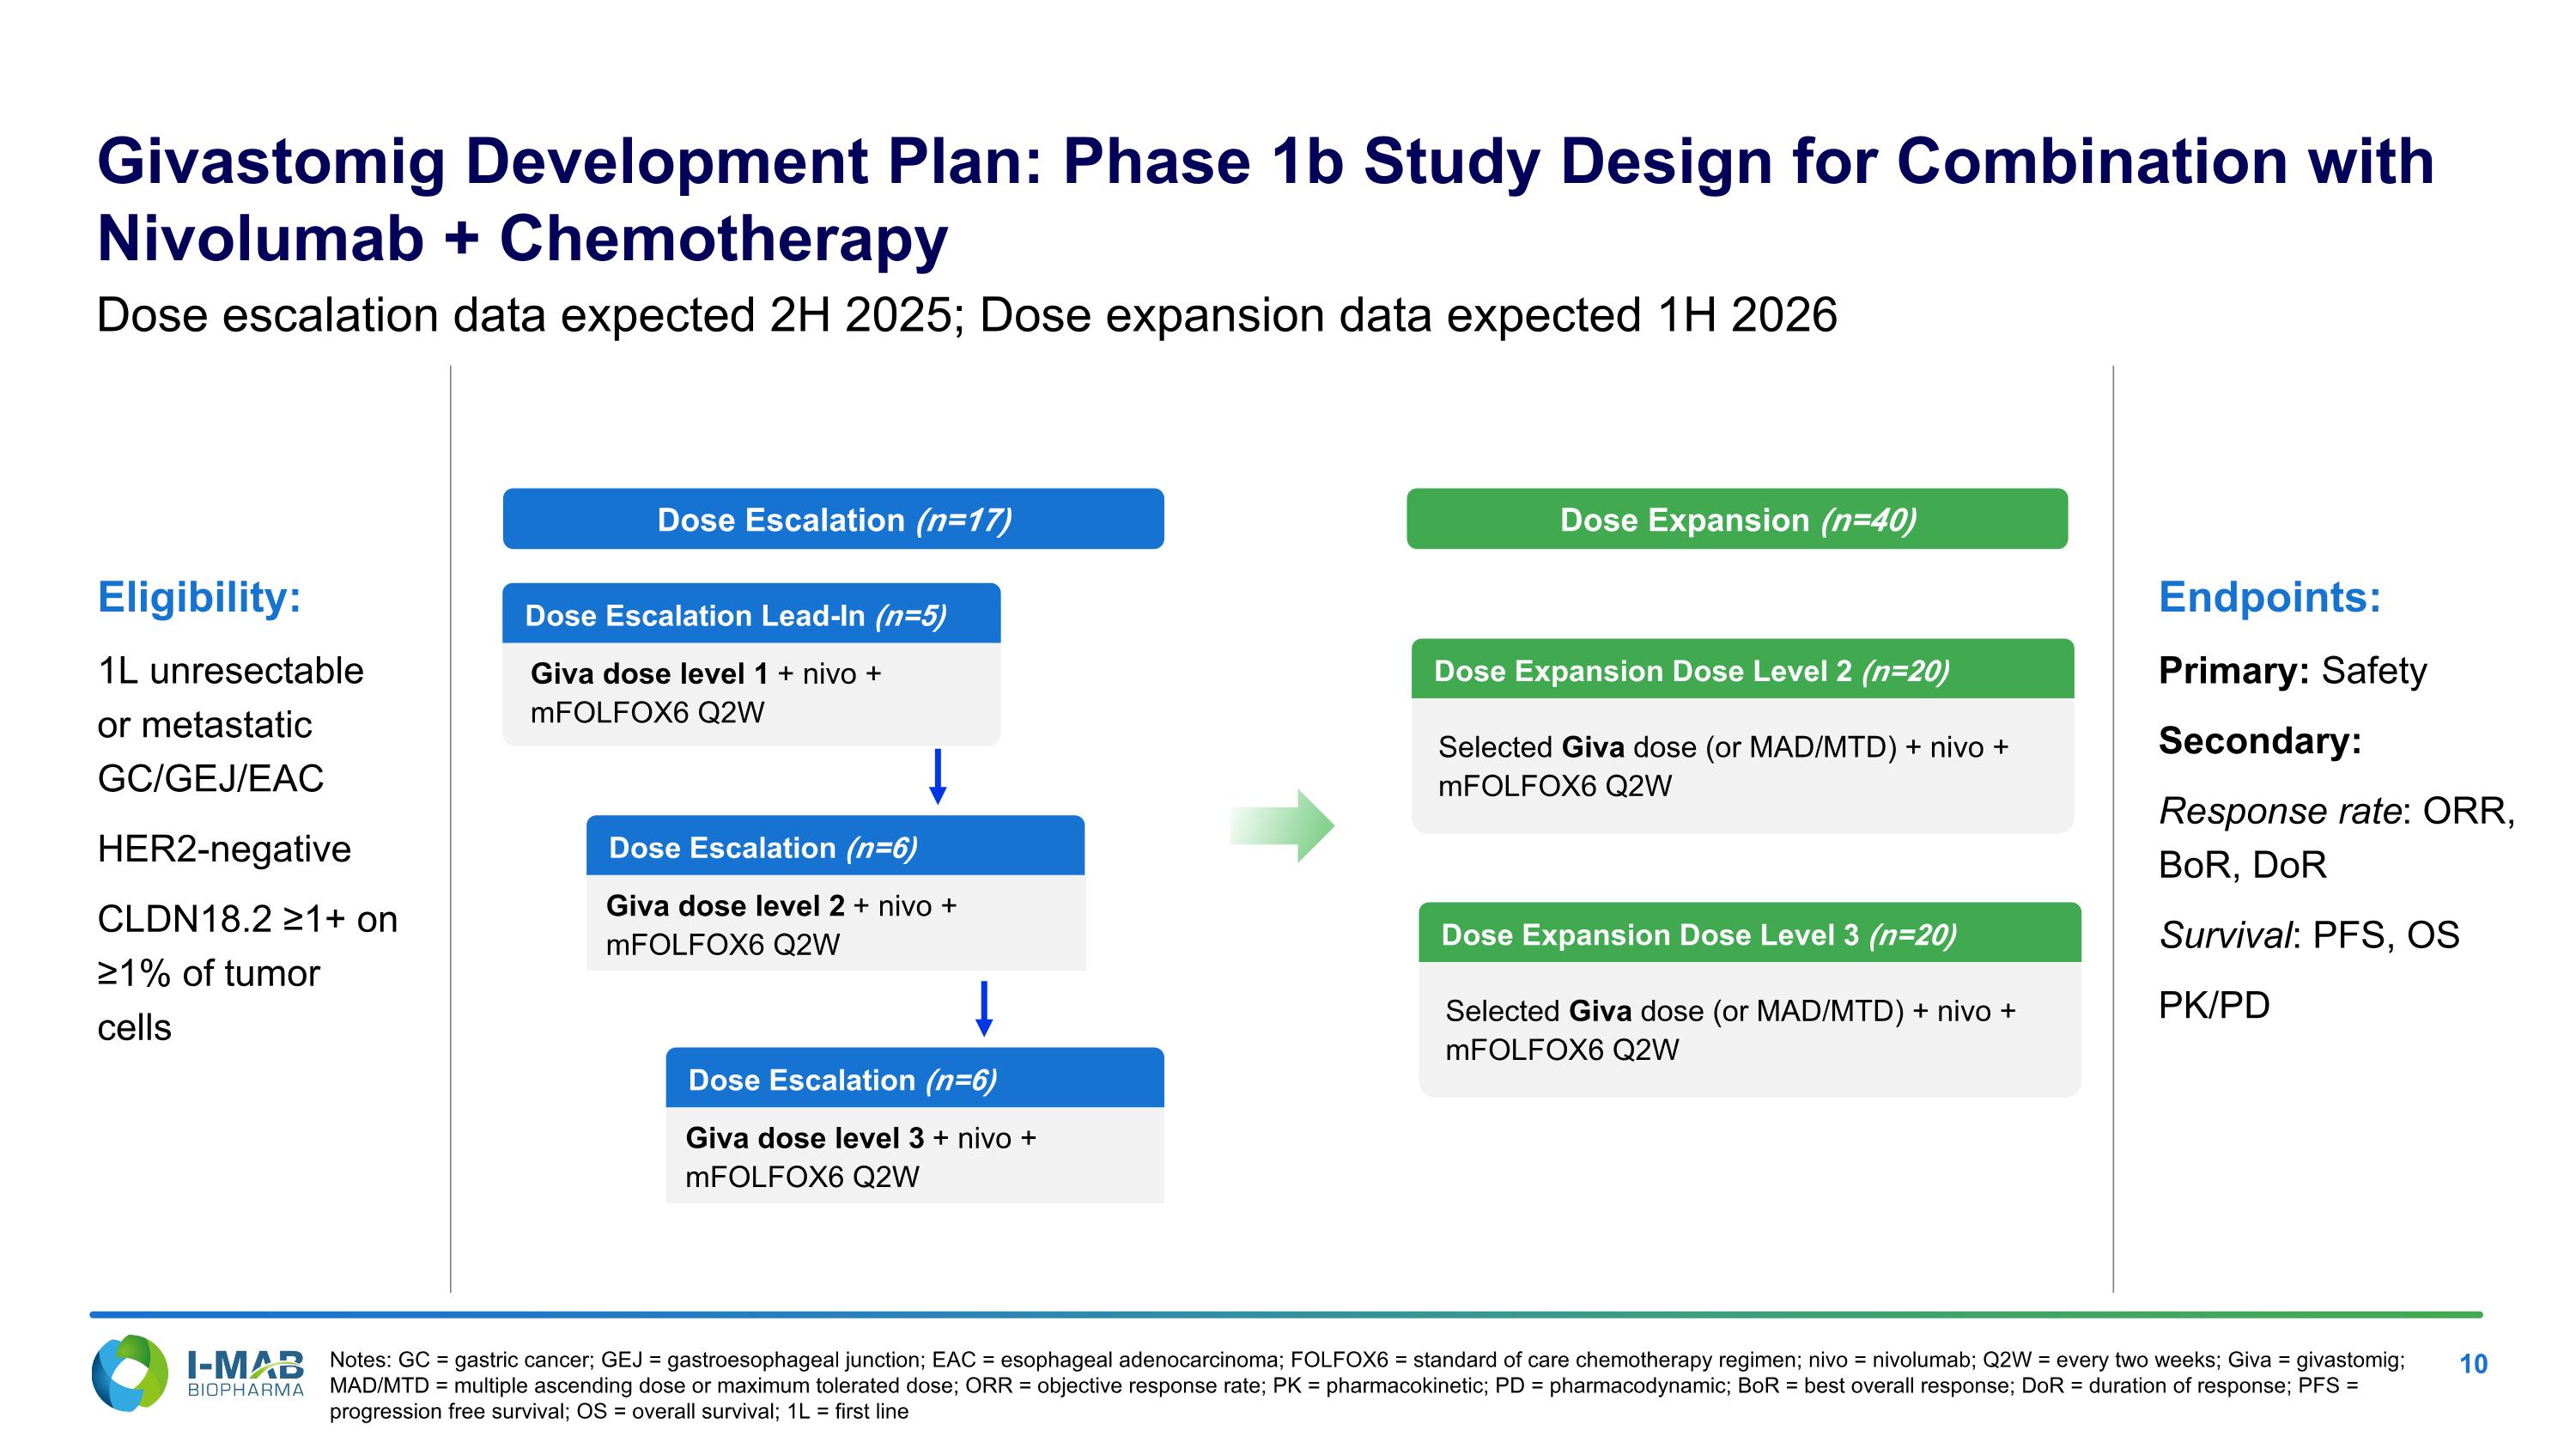2576x1449 pixels.
Task: Click the HER2-negative eligibility line
Action: (x=224, y=849)
